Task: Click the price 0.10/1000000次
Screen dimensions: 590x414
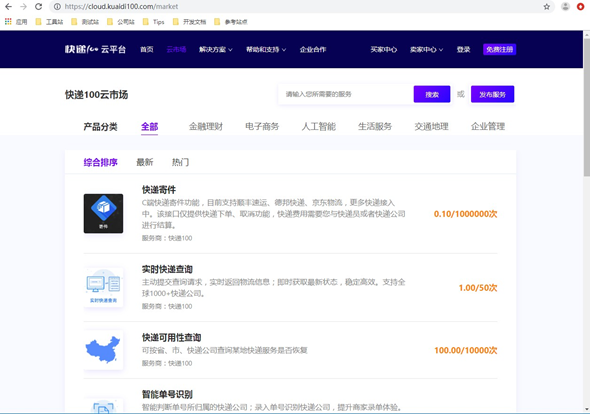Action: 465,214
